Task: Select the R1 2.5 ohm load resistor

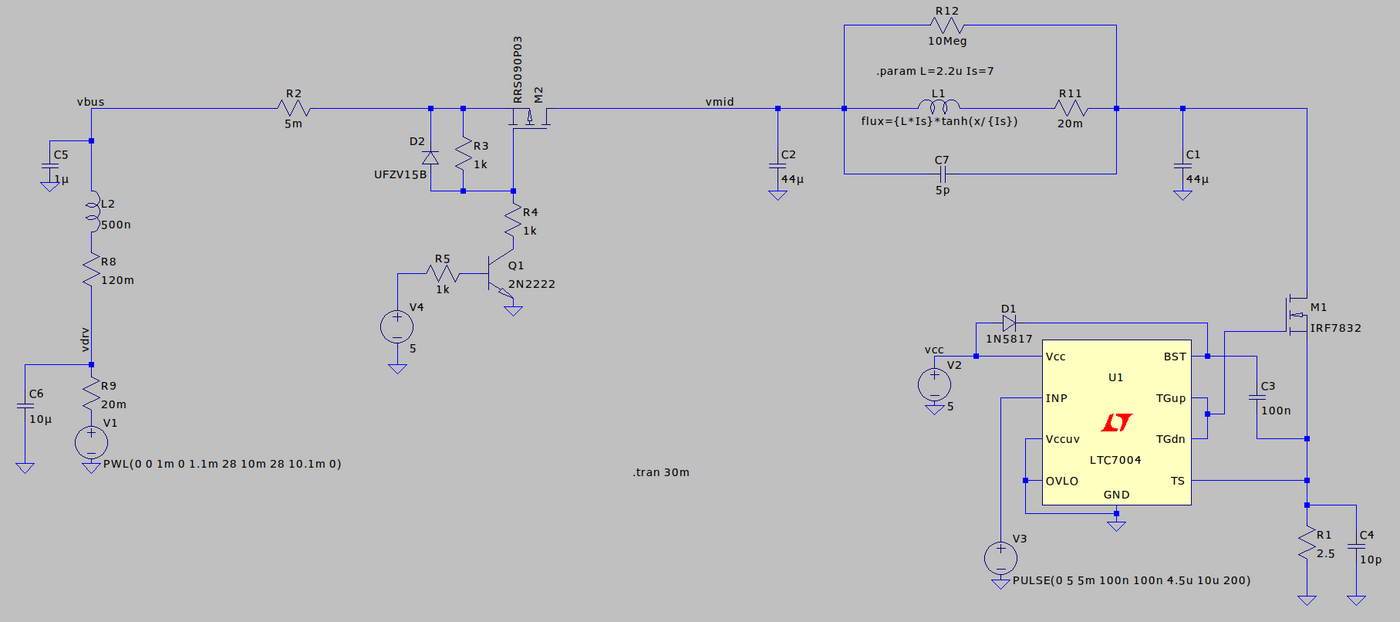Action: [1306, 544]
